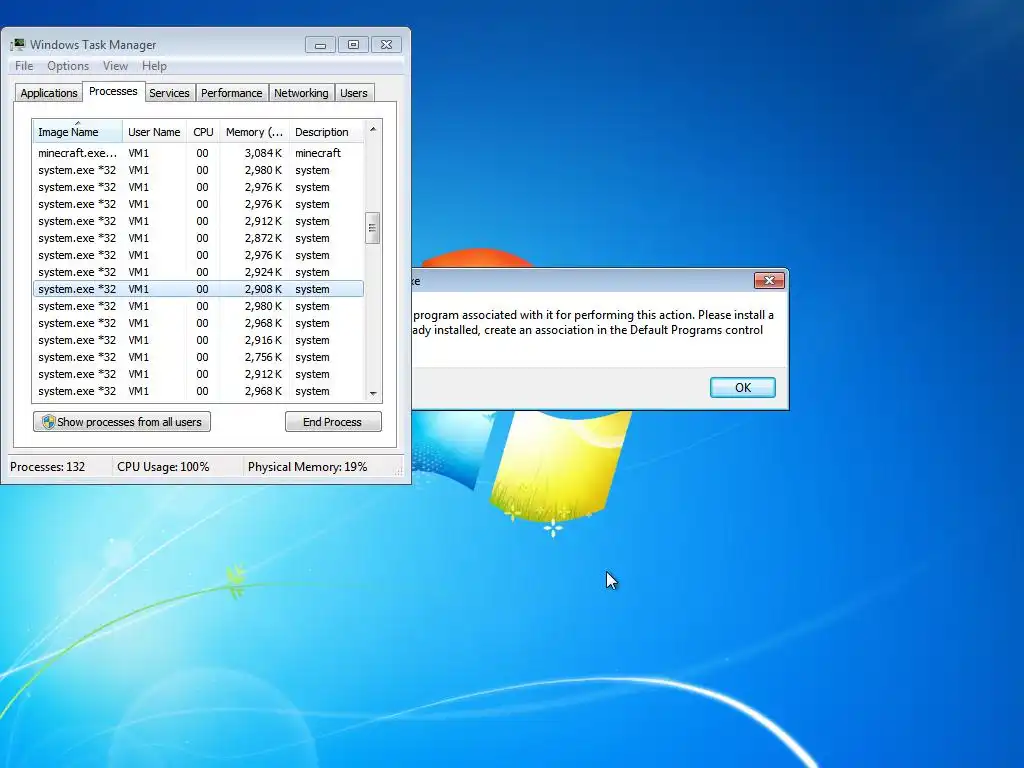Switch to the Applications tab
Image resolution: width=1024 pixels, height=768 pixels.
[48, 93]
